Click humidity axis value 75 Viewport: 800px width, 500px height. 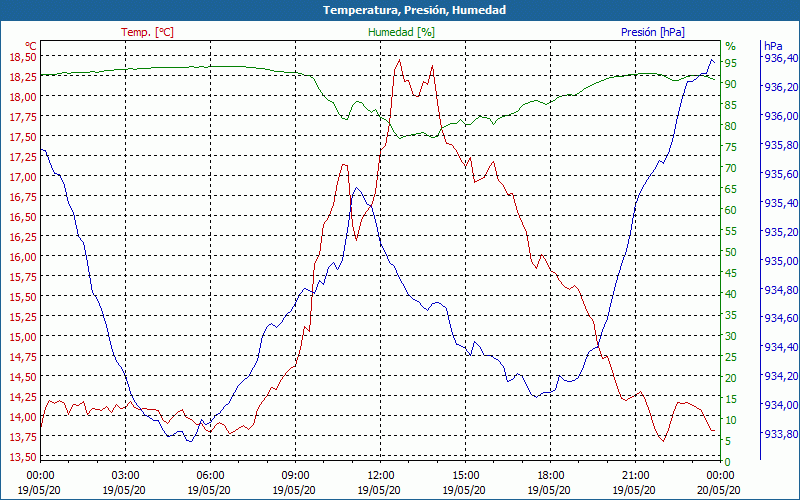[731, 147]
